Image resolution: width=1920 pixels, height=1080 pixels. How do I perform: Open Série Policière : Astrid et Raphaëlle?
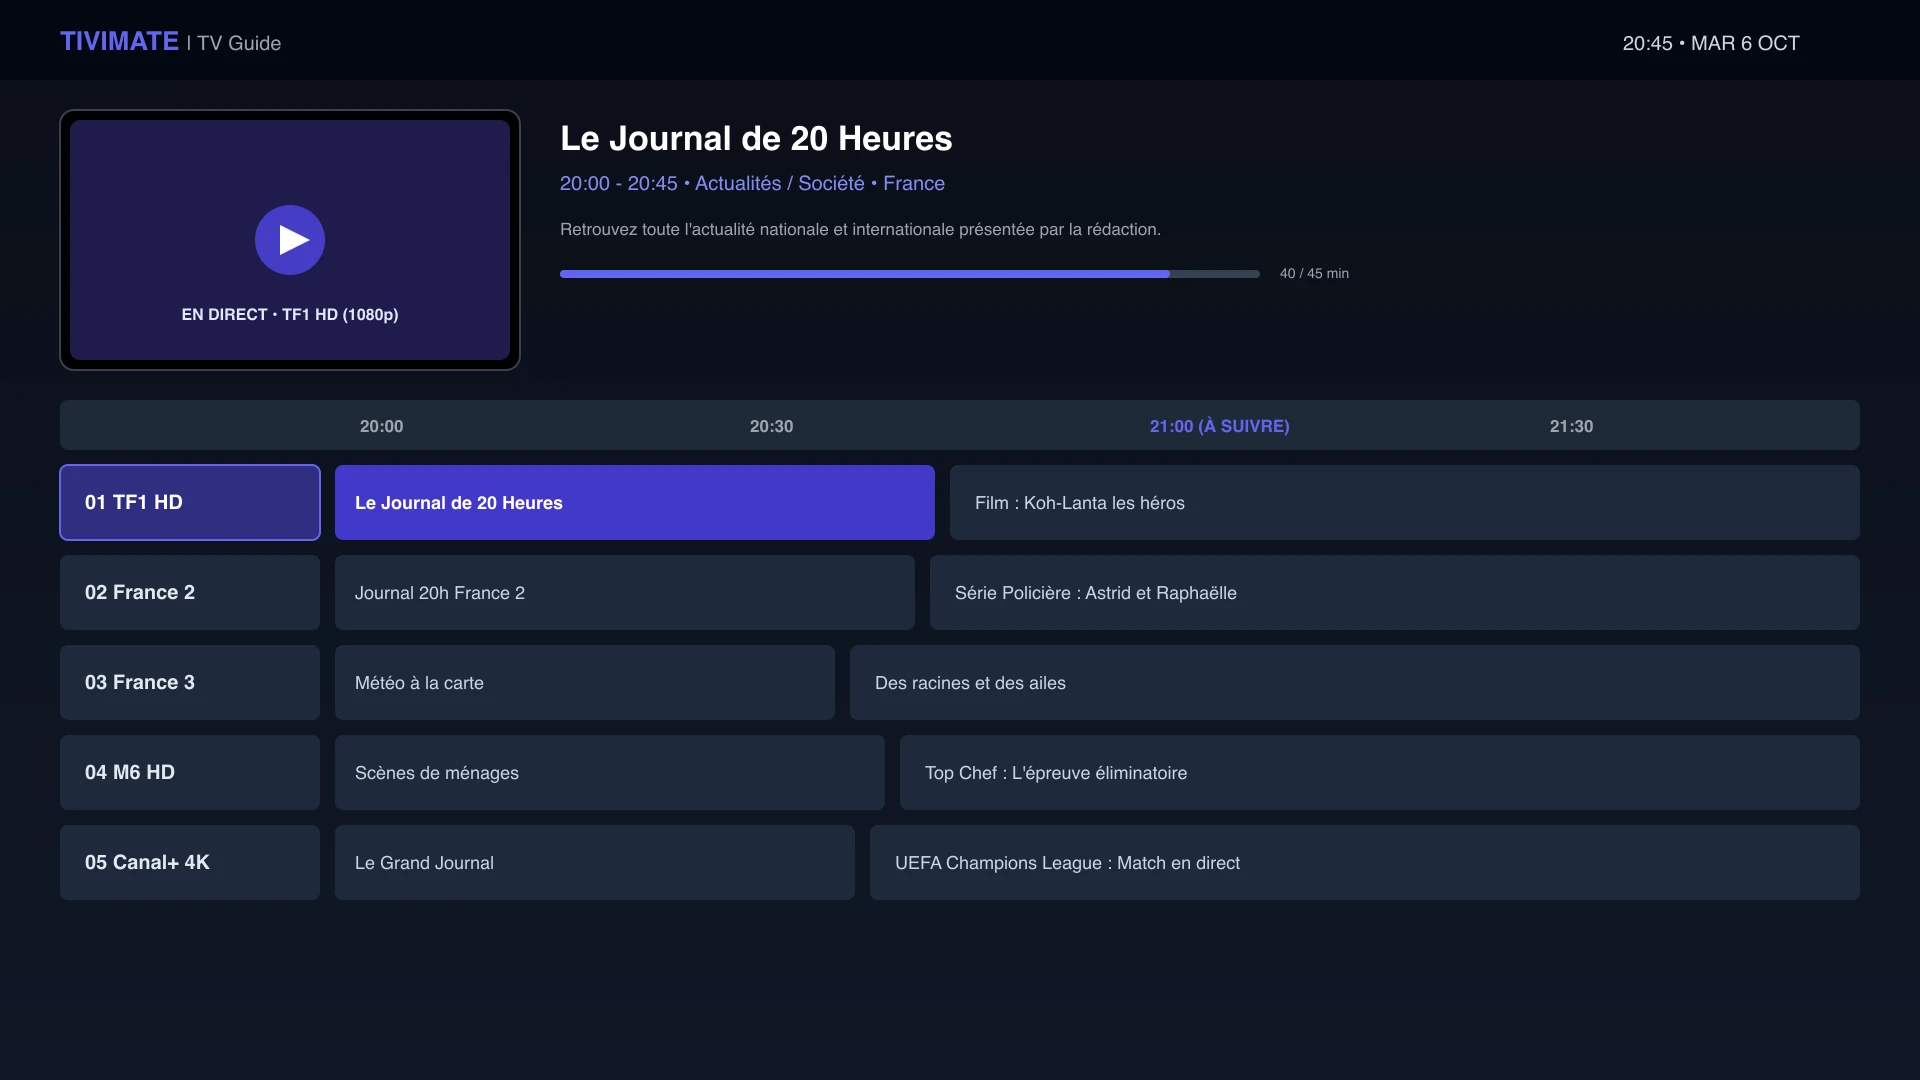pos(1395,592)
